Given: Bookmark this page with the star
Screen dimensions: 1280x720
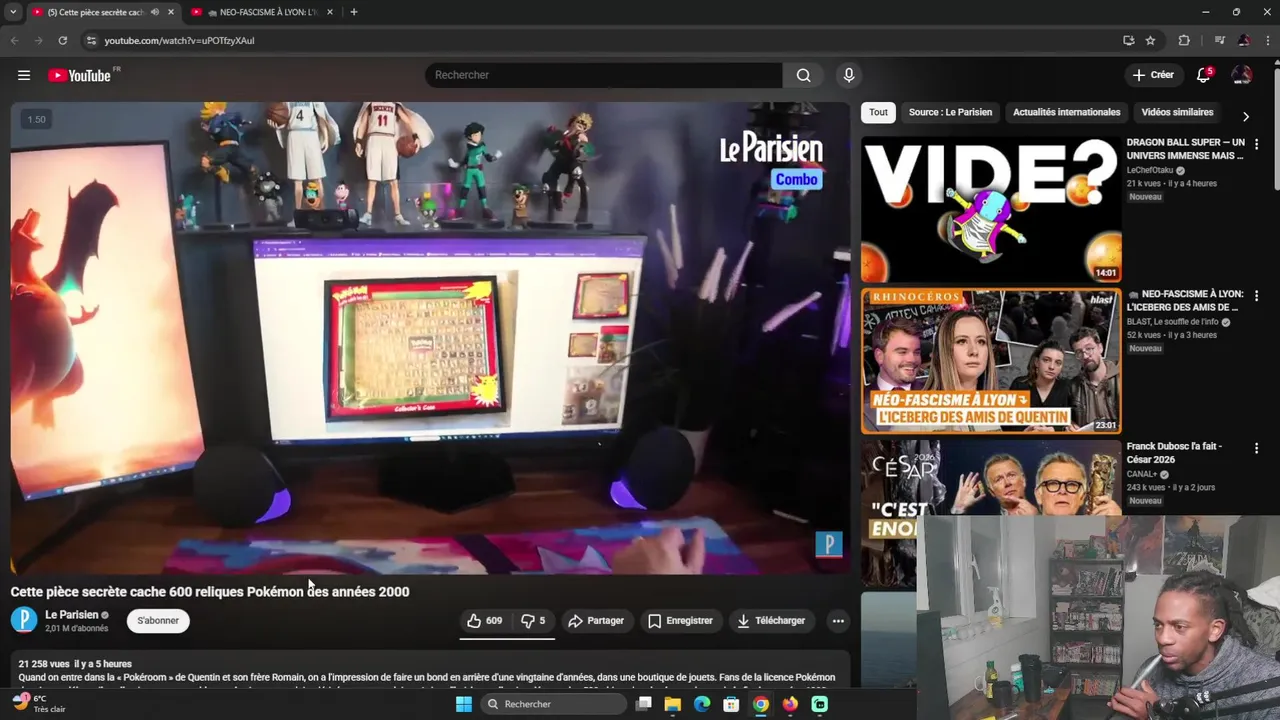Looking at the screenshot, I should pos(1150,40).
